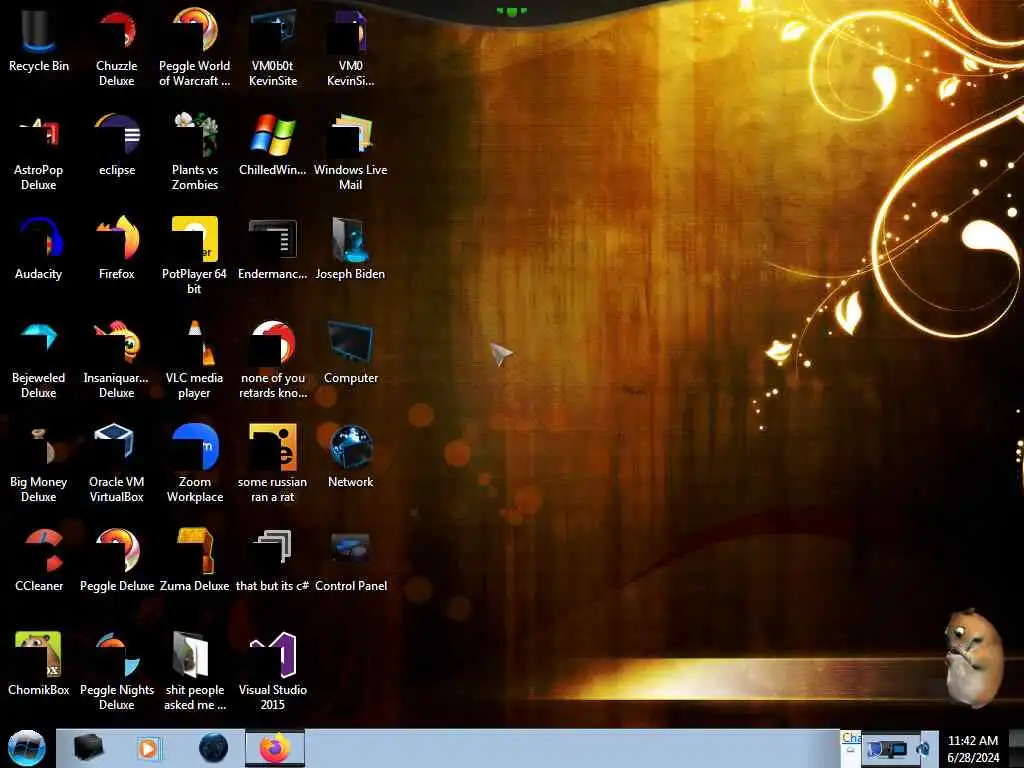
Task: Select the VM0b0t KevinSite icon
Action: [273, 48]
